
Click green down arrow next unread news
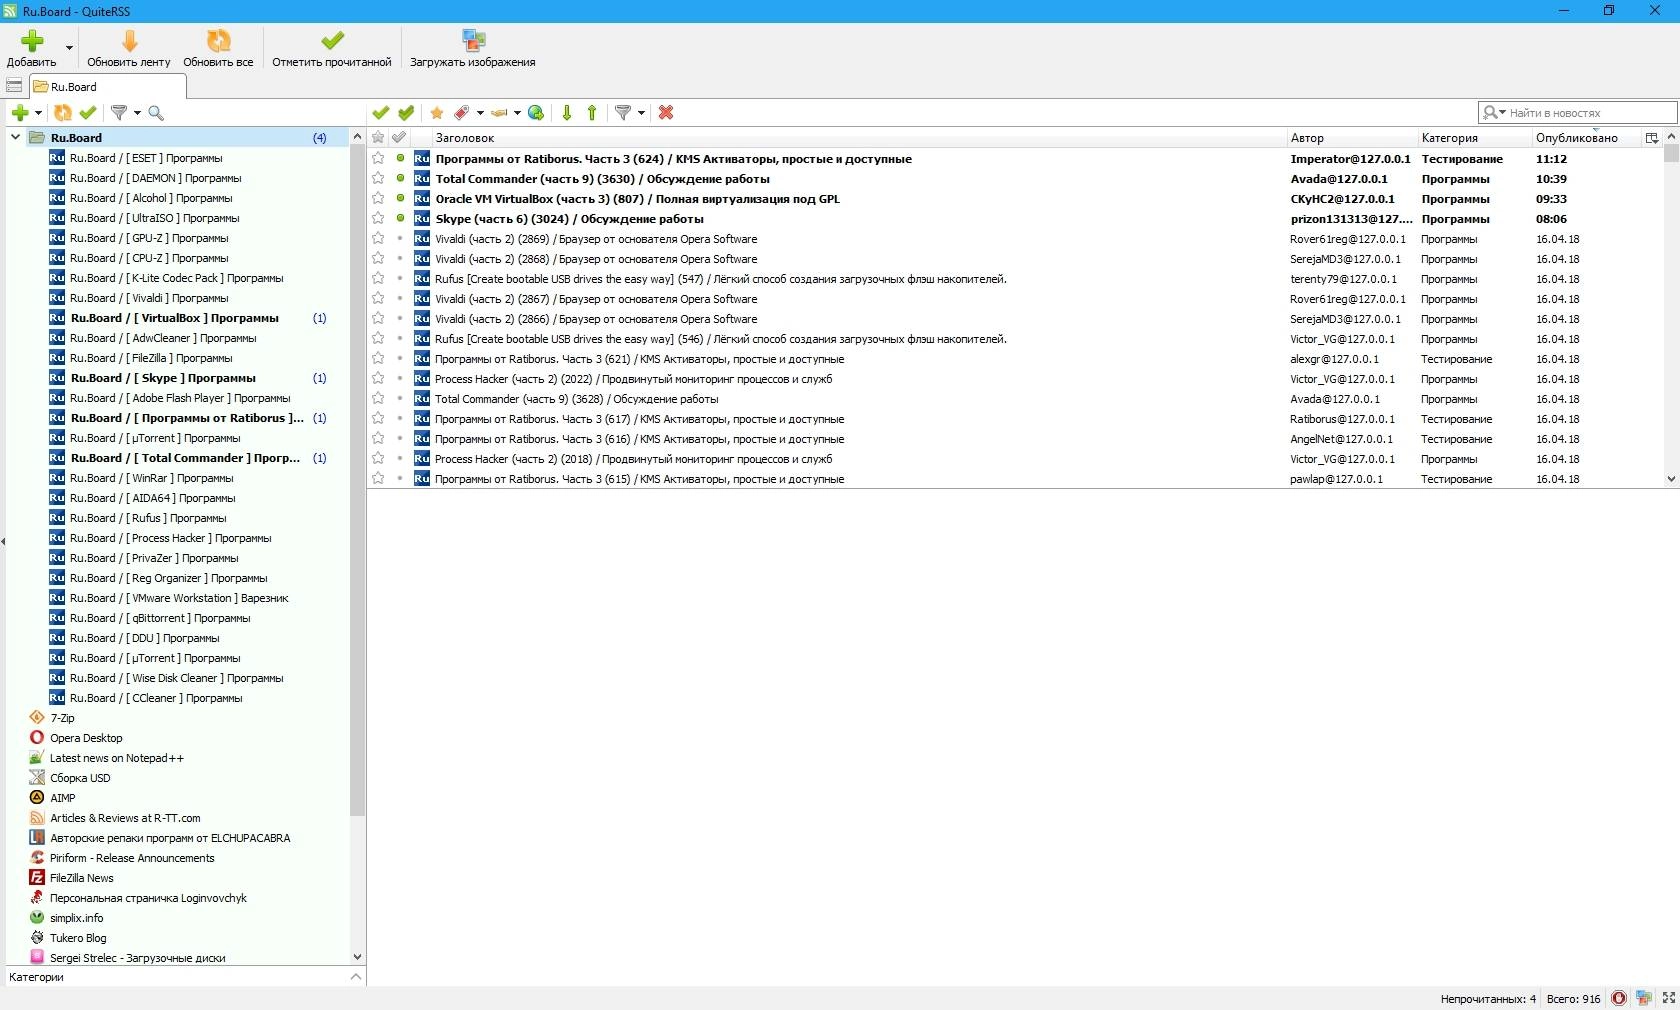pos(567,113)
